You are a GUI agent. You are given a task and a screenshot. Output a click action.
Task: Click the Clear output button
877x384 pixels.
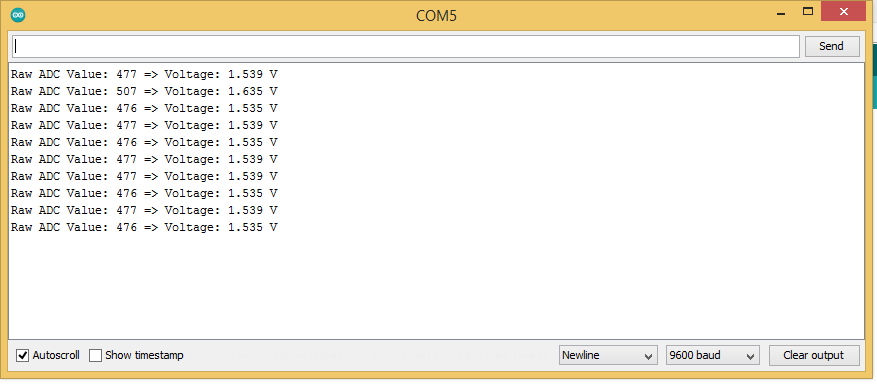(814, 355)
